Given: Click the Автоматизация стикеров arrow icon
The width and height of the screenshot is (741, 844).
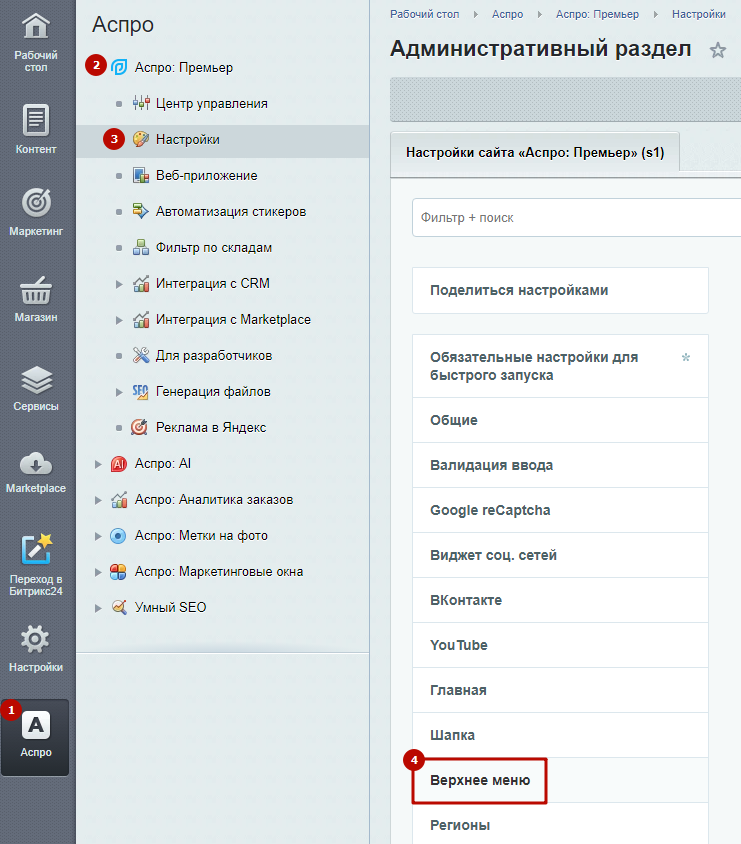Looking at the screenshot, I should point(141,211).
